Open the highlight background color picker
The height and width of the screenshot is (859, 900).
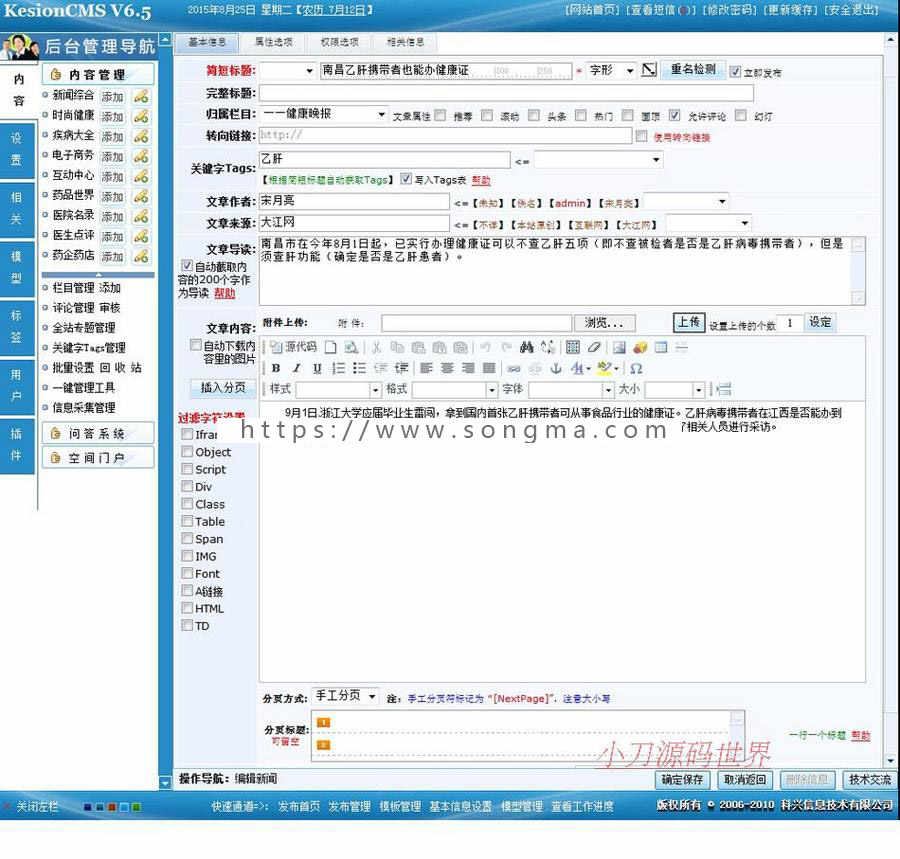coord(607,368)
